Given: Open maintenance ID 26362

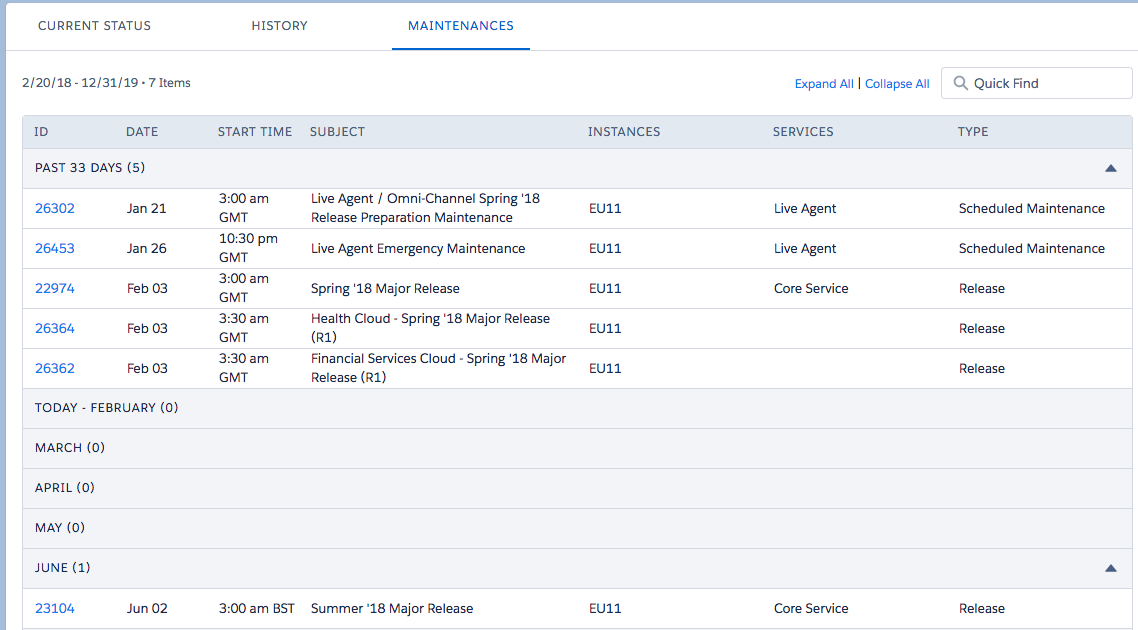Looking at the screenshot, I should click(54, 368).
